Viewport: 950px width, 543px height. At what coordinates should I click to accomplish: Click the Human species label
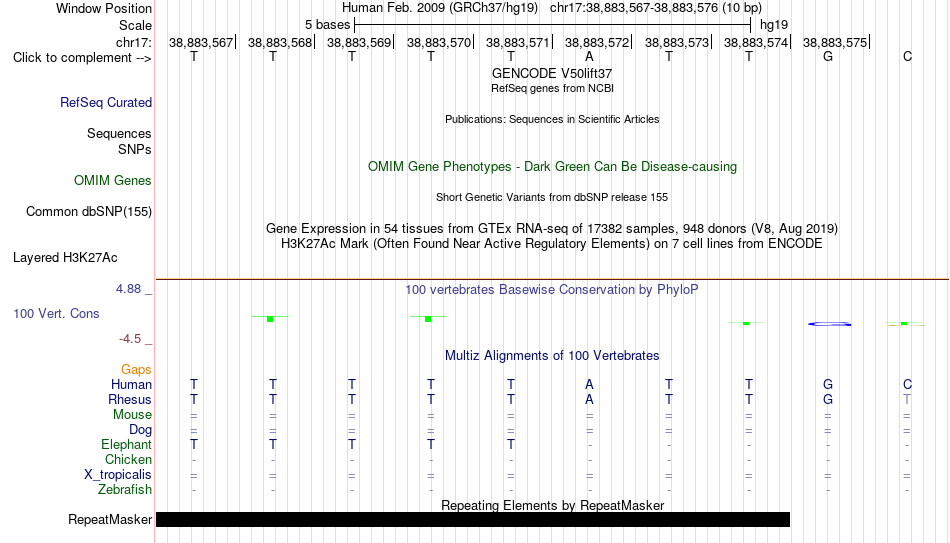(x=131, y=385)
